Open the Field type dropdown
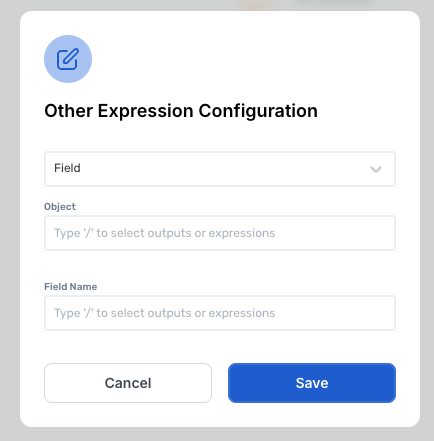 [220, 169]
